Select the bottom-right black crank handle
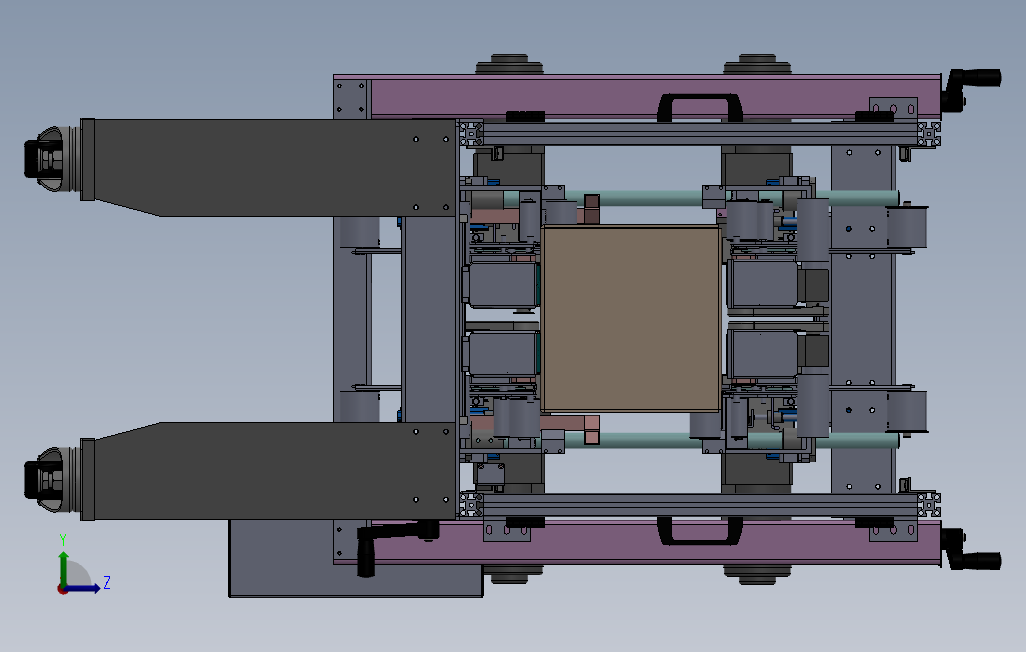1026x652 pixels. [x=971, y=551]
